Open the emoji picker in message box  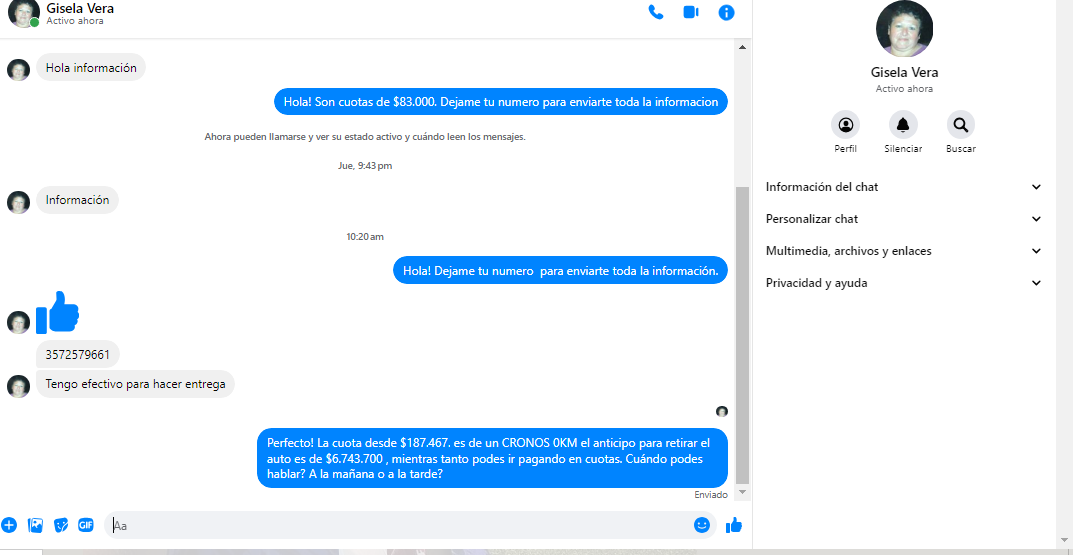702,525
